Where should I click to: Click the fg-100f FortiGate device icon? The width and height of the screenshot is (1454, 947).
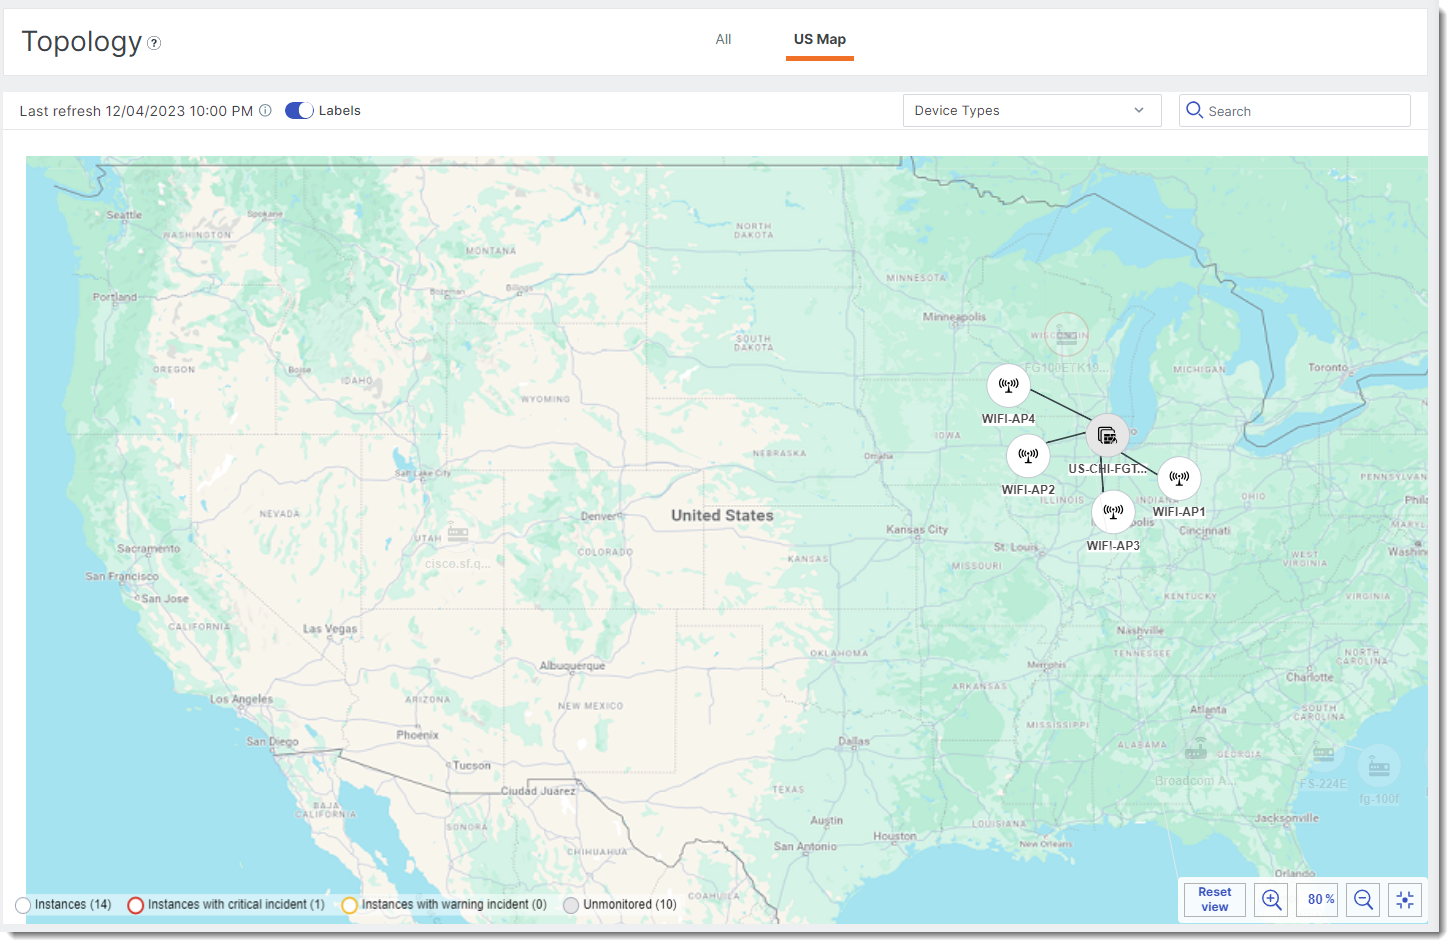point(1378,766)
